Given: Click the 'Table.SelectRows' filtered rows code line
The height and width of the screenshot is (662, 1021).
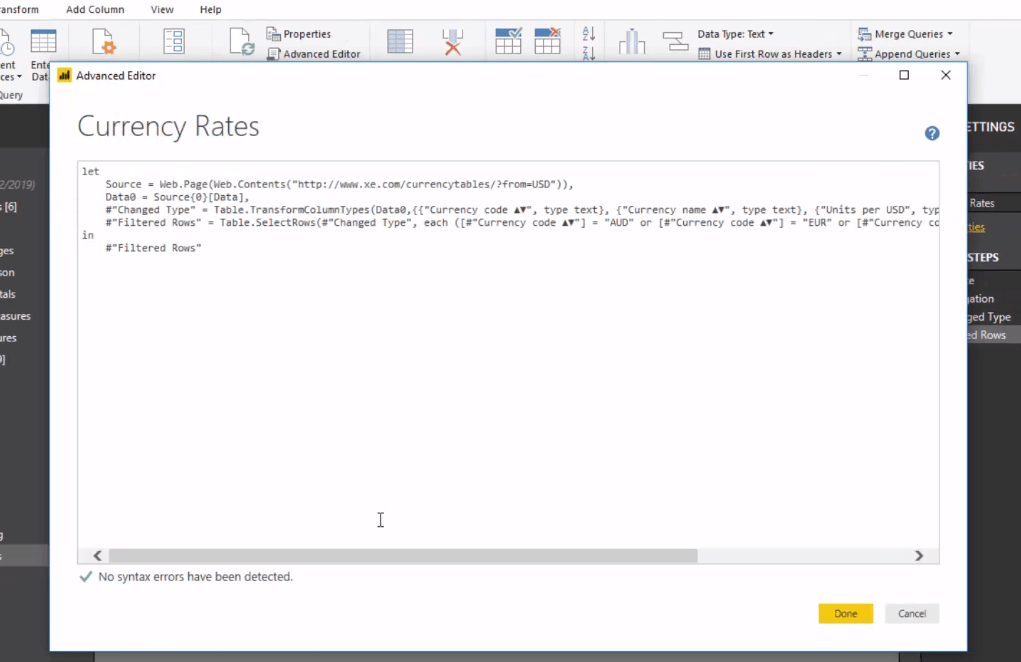Looking at the screenshot, I should 522,223.
